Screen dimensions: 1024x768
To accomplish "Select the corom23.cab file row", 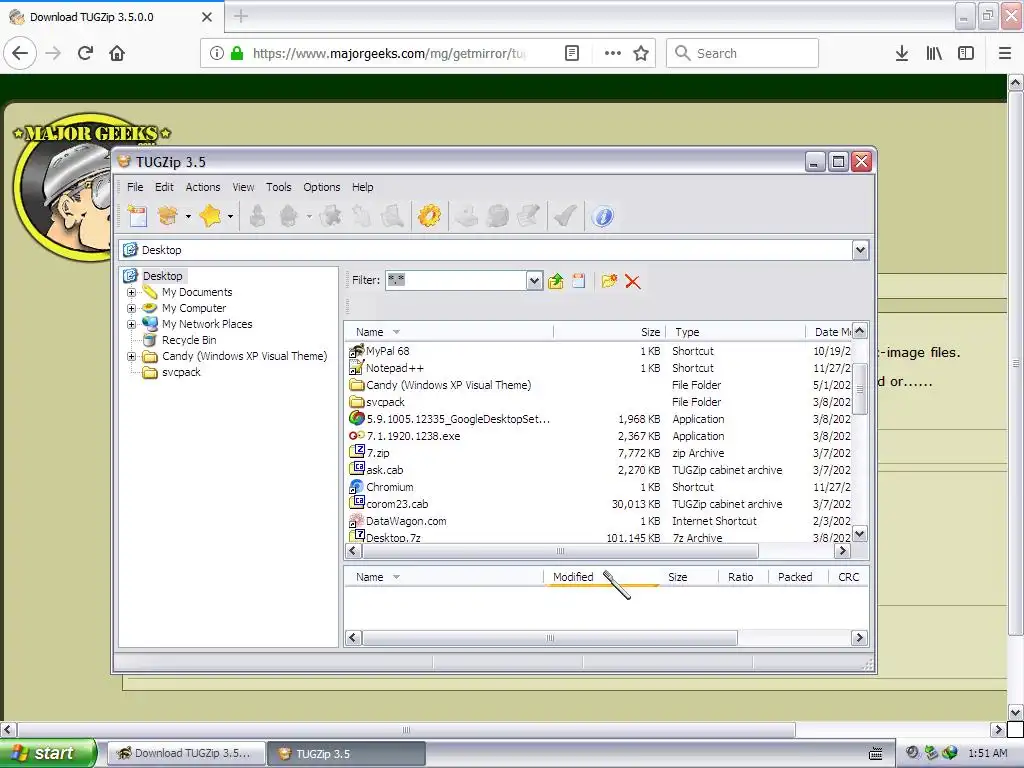I will 599,504.
